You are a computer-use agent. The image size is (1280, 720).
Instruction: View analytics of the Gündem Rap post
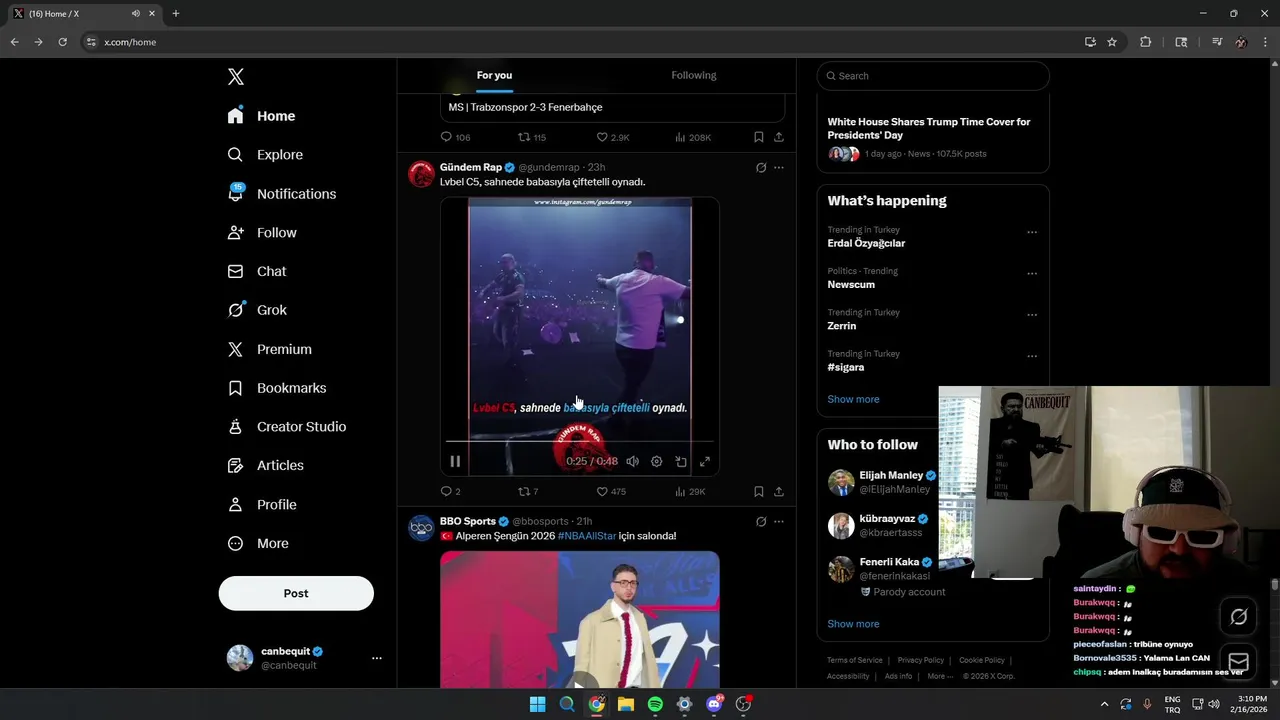click(x=690, y=491)
